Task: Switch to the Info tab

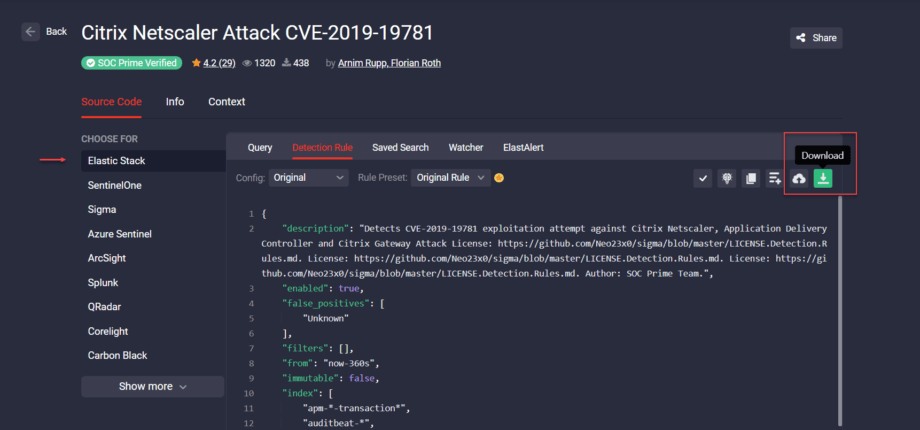Action: pos(175,102)
